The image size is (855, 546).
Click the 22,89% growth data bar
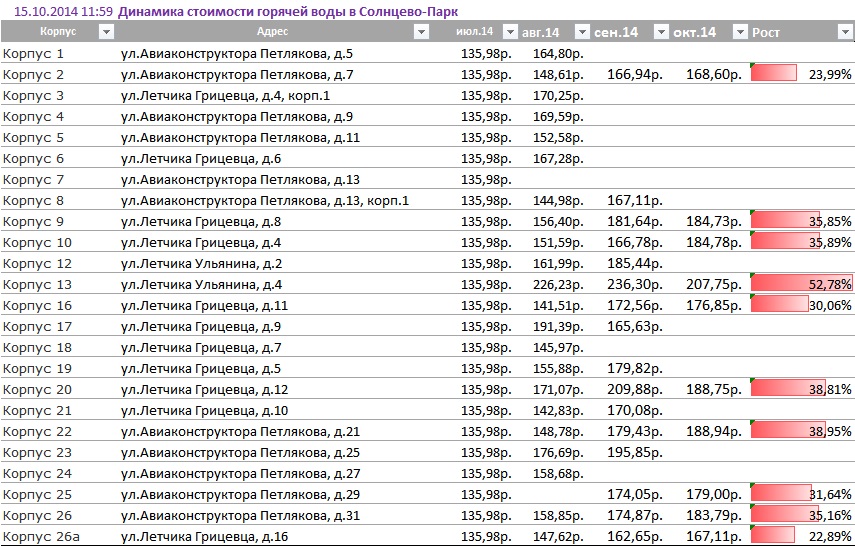pyautogui.click(x=773, y=535)
